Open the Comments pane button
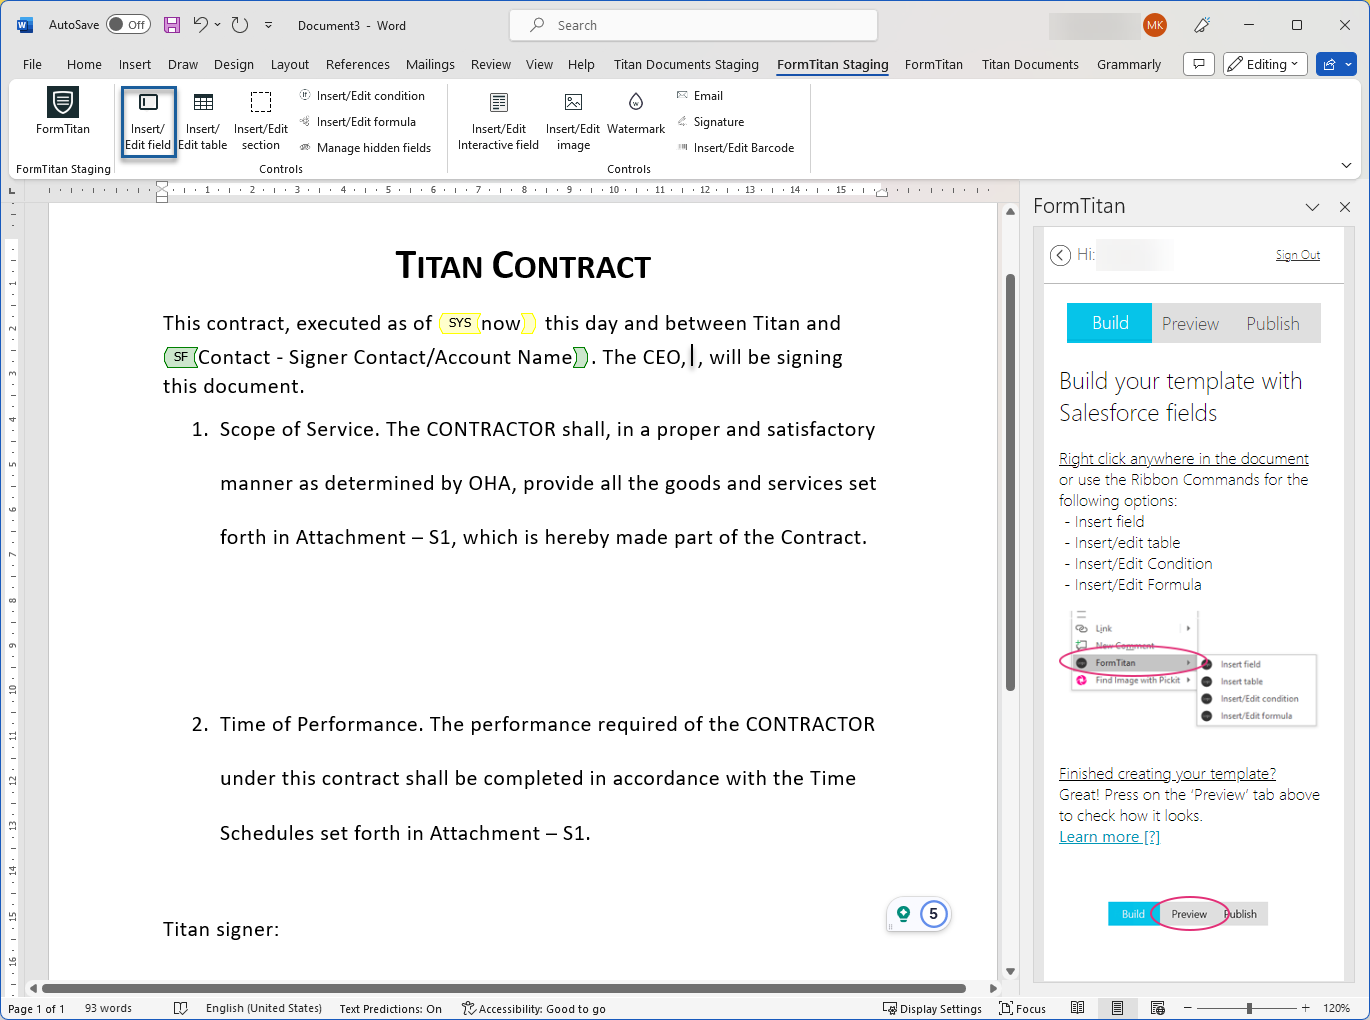This screenshot has width=1370, height=1020. pyautogui.click(x=1198, y=64)
